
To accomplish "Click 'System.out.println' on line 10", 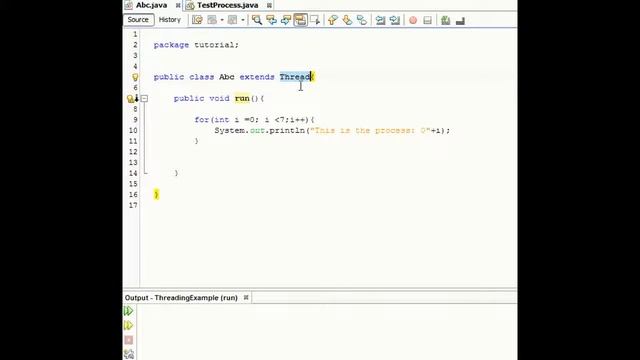I will pos(260,131).
